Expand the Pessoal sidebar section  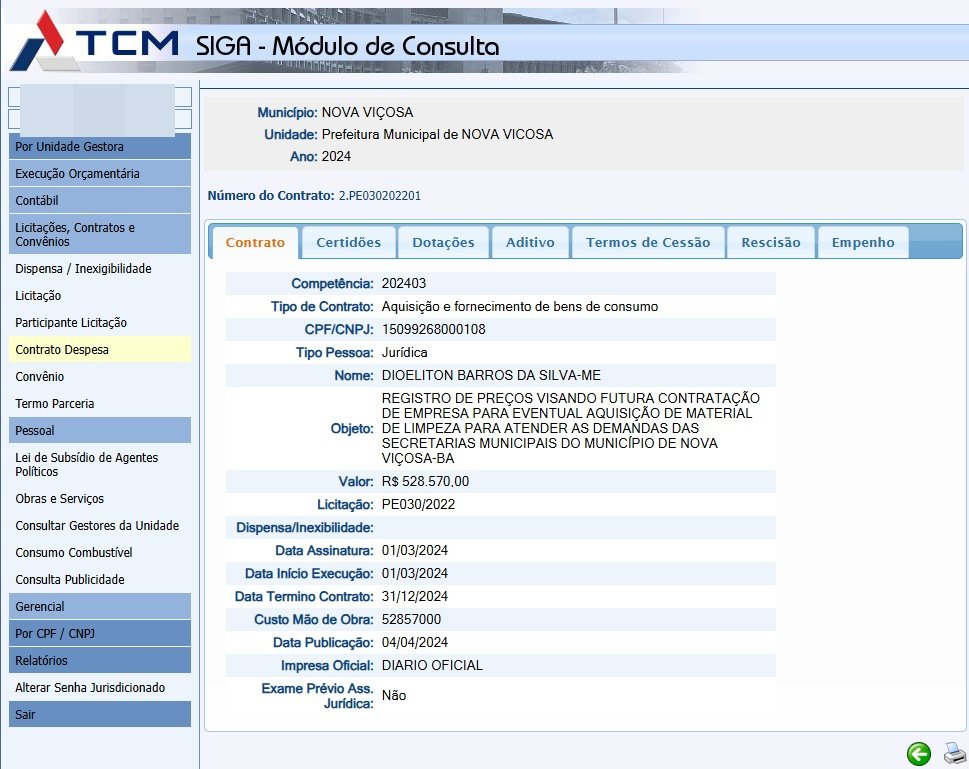pos(99,431)
